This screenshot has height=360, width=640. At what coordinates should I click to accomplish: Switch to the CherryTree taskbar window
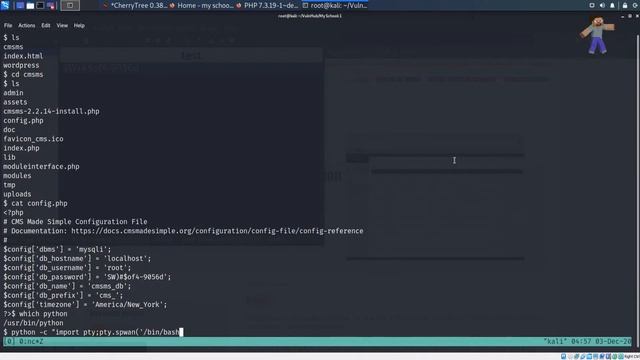pyautogui.click(x=135, y=6)
